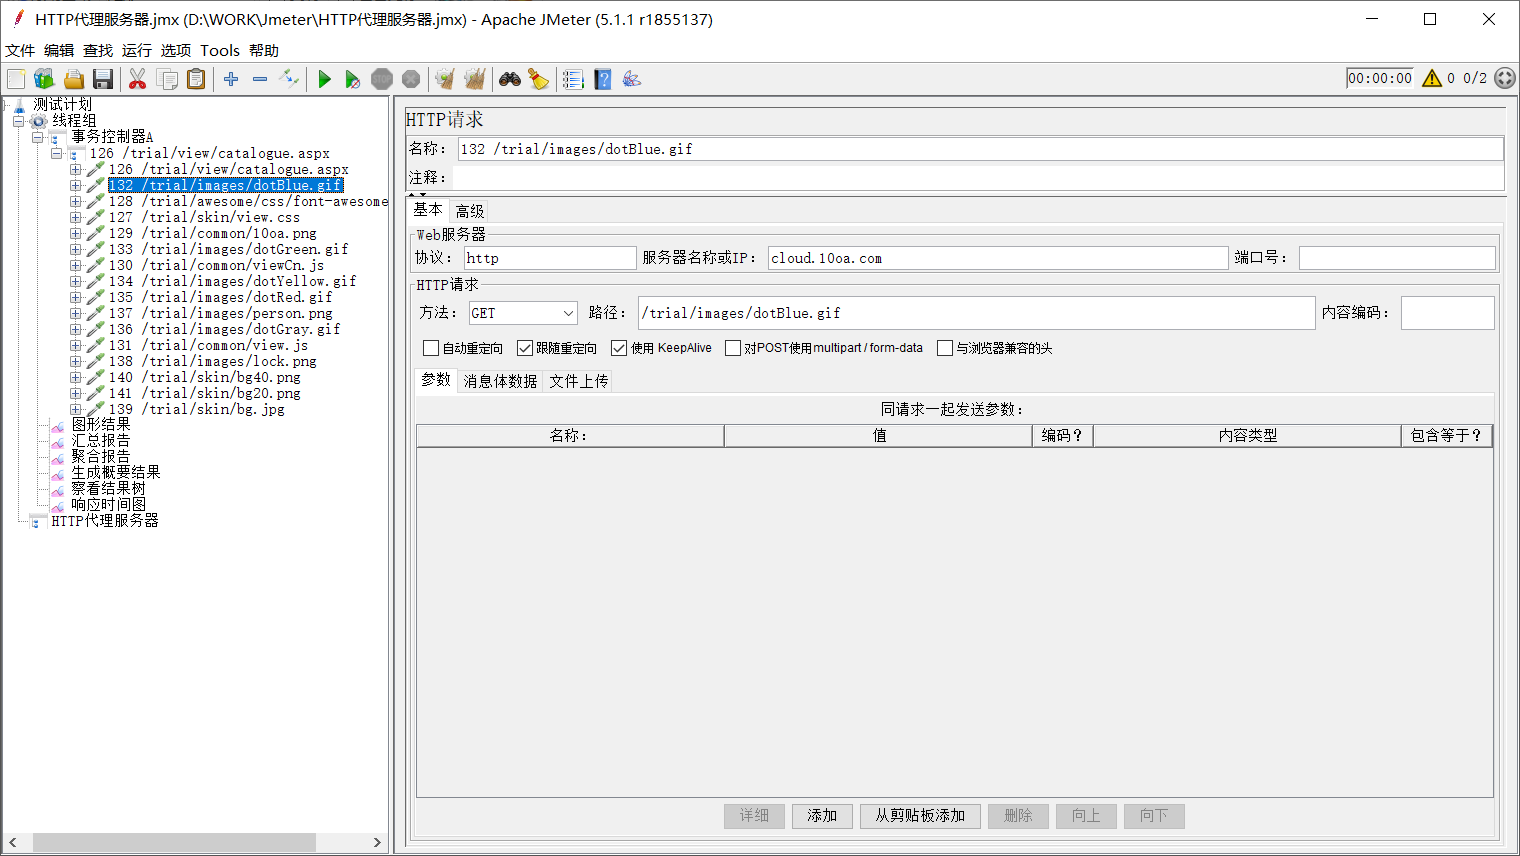Click the Clear All double broom icon
The height and width of the screenshot is (856, 1520).
pyautogui.click(x=474, y=79)
